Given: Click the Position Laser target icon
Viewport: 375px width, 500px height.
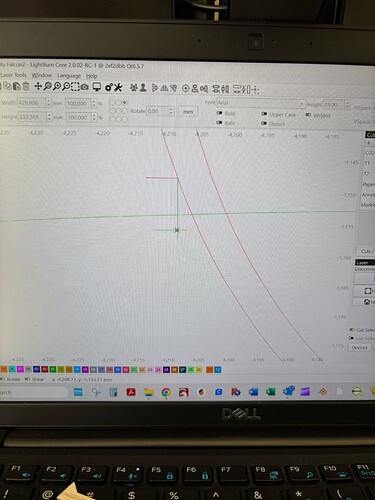Looking at the screenshot, I should [x=185, y=89].
